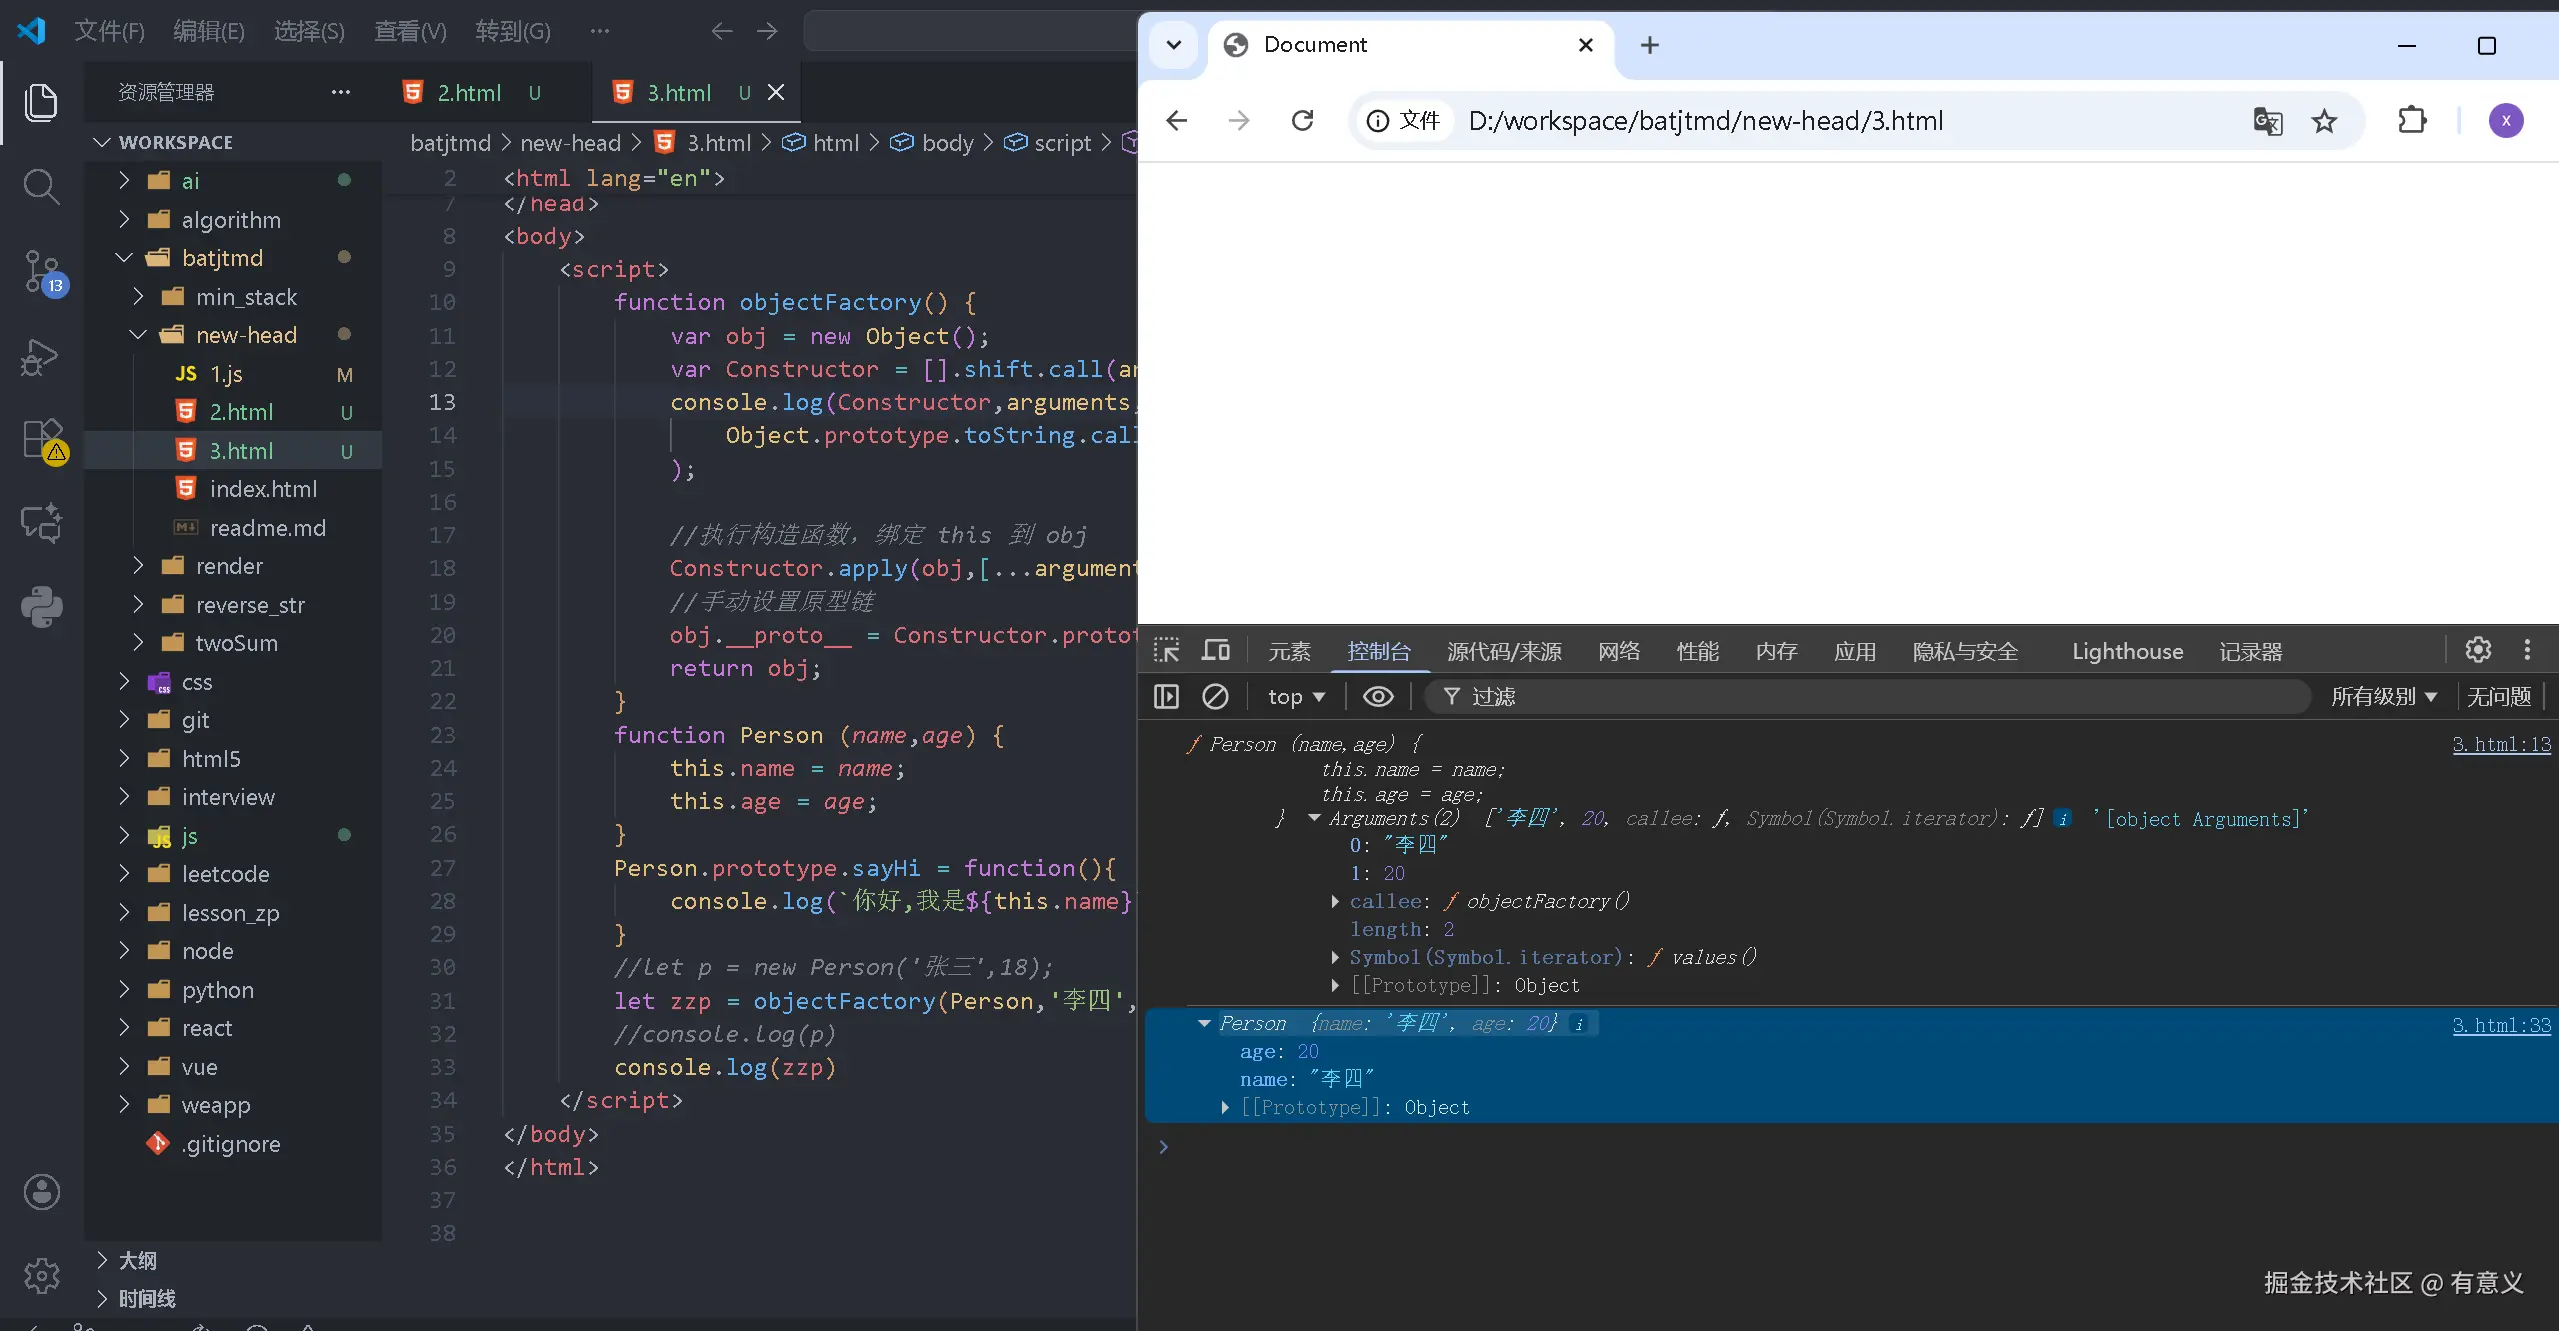Open Run and Debug view
Image resolution: width=2559 pixels, height=1331 pixels.
(41, 356)
